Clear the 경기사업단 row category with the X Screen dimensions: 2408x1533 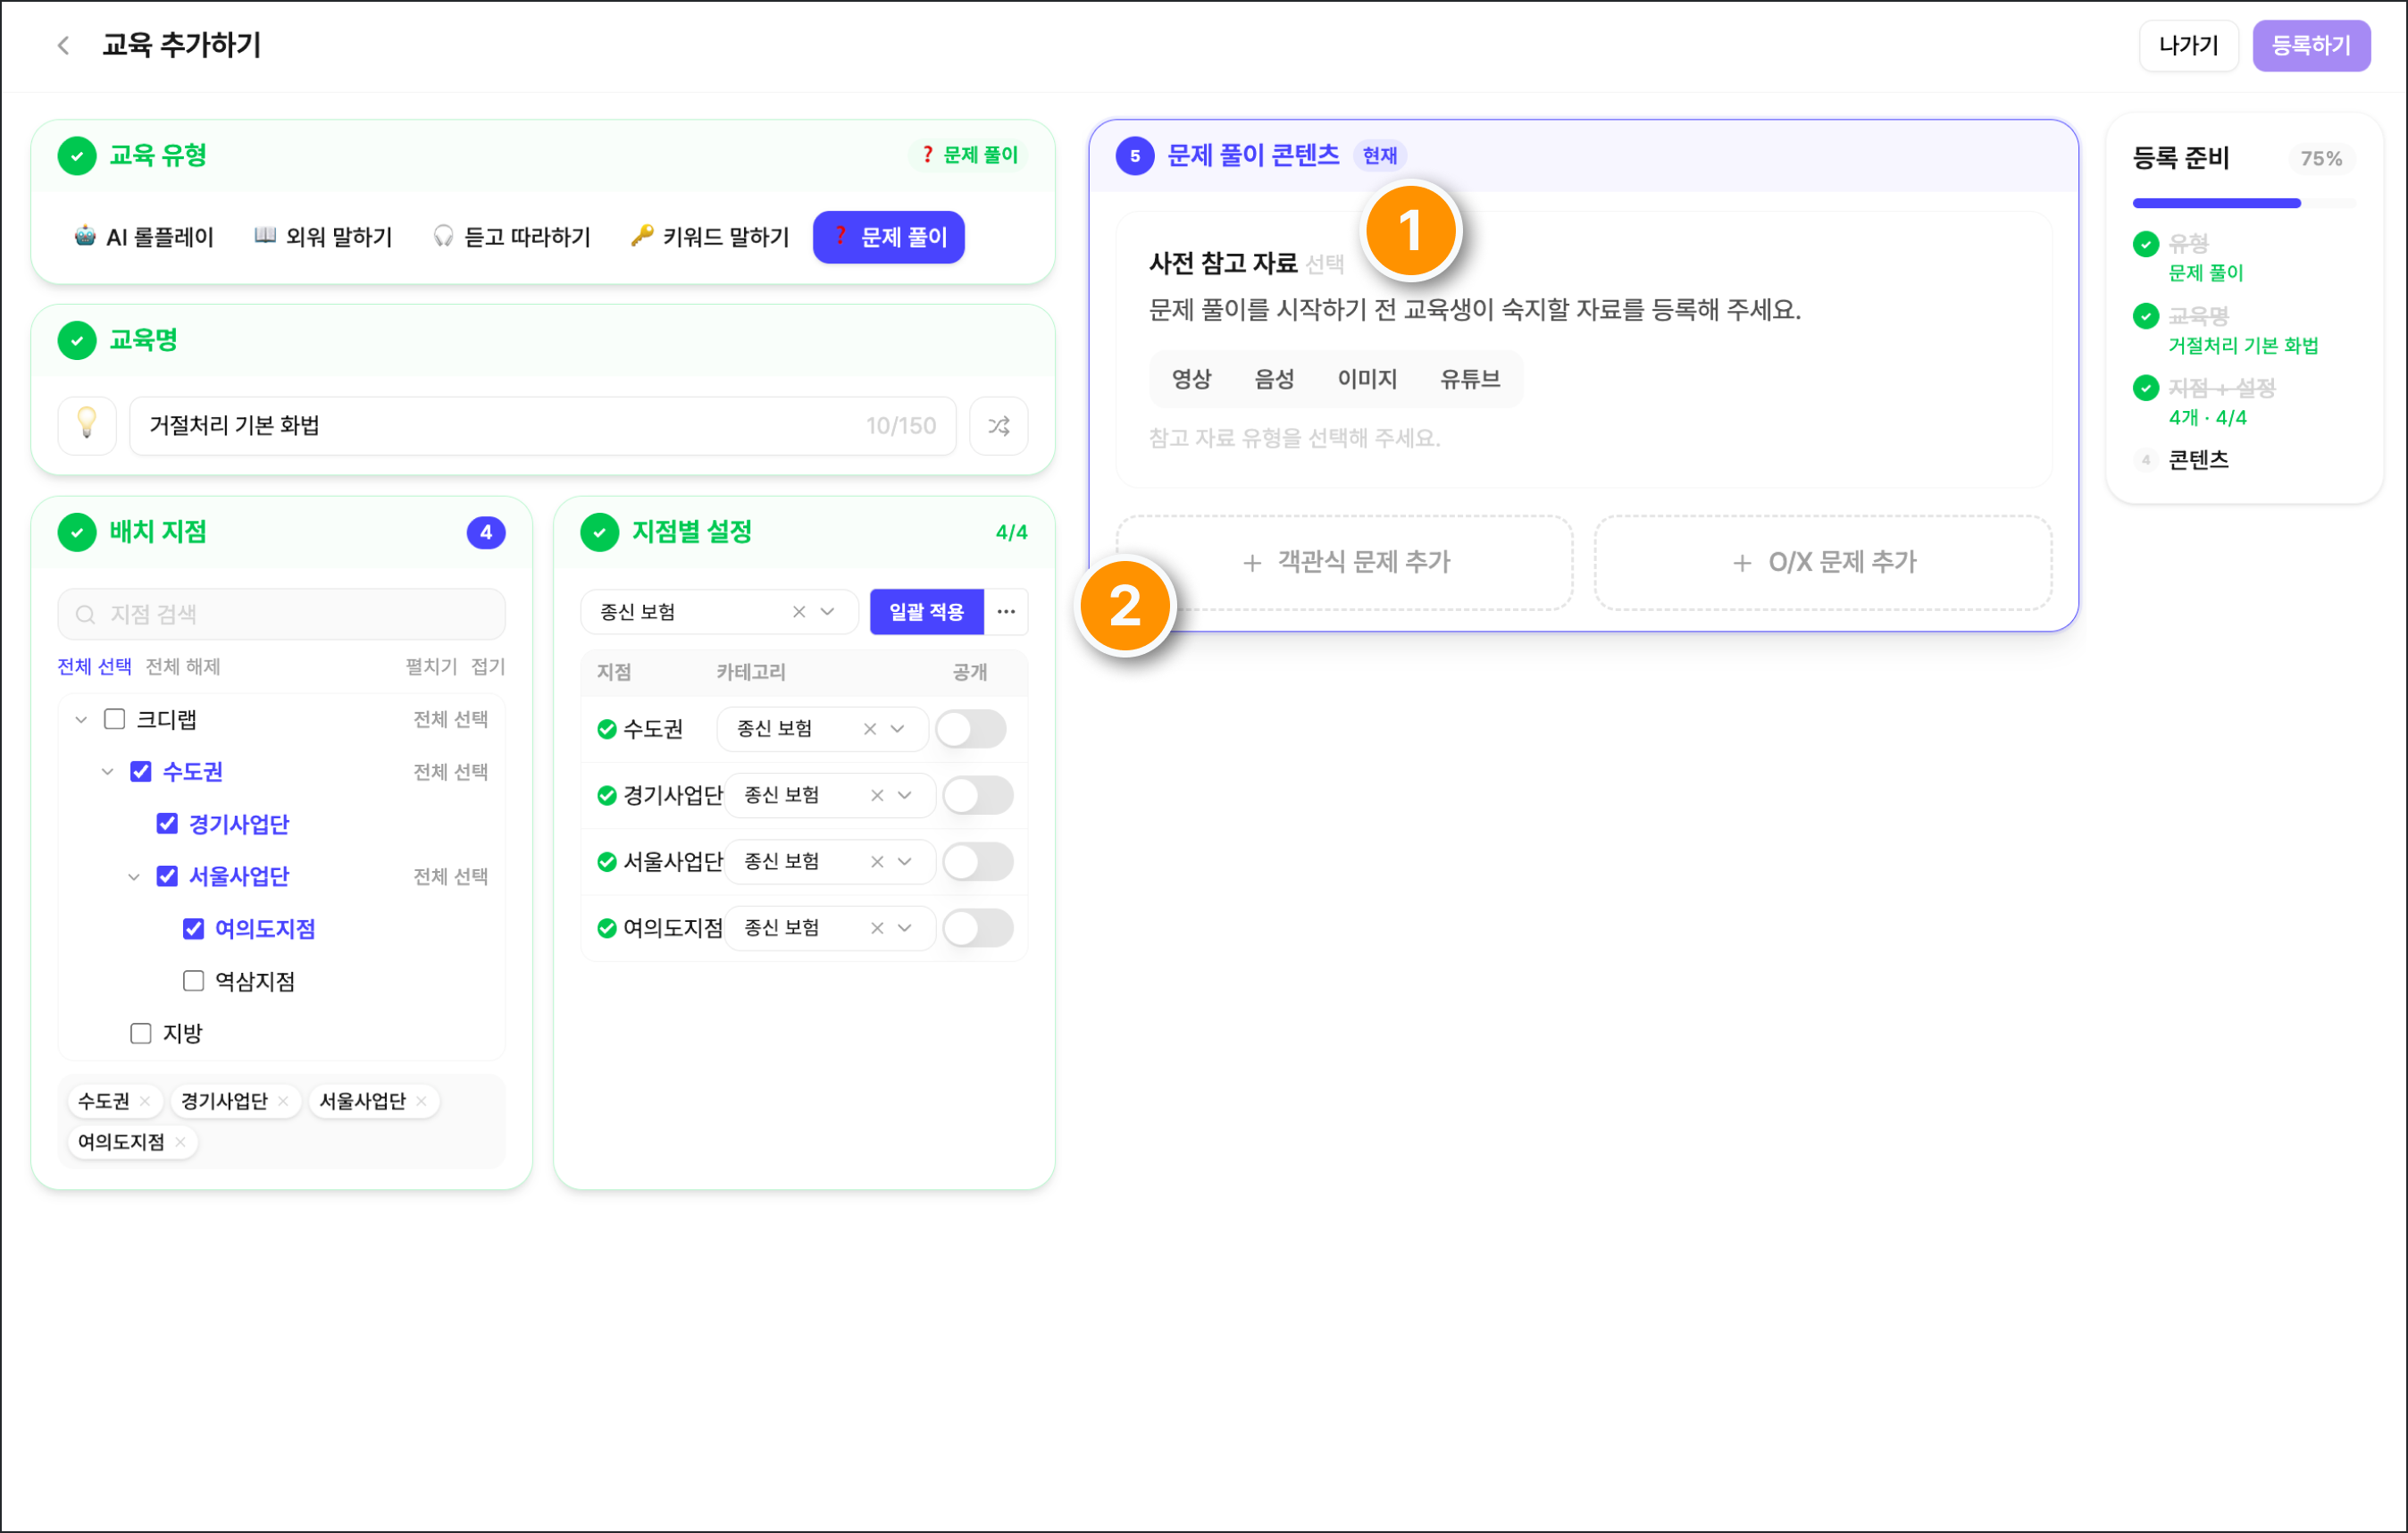pos(876,794)
